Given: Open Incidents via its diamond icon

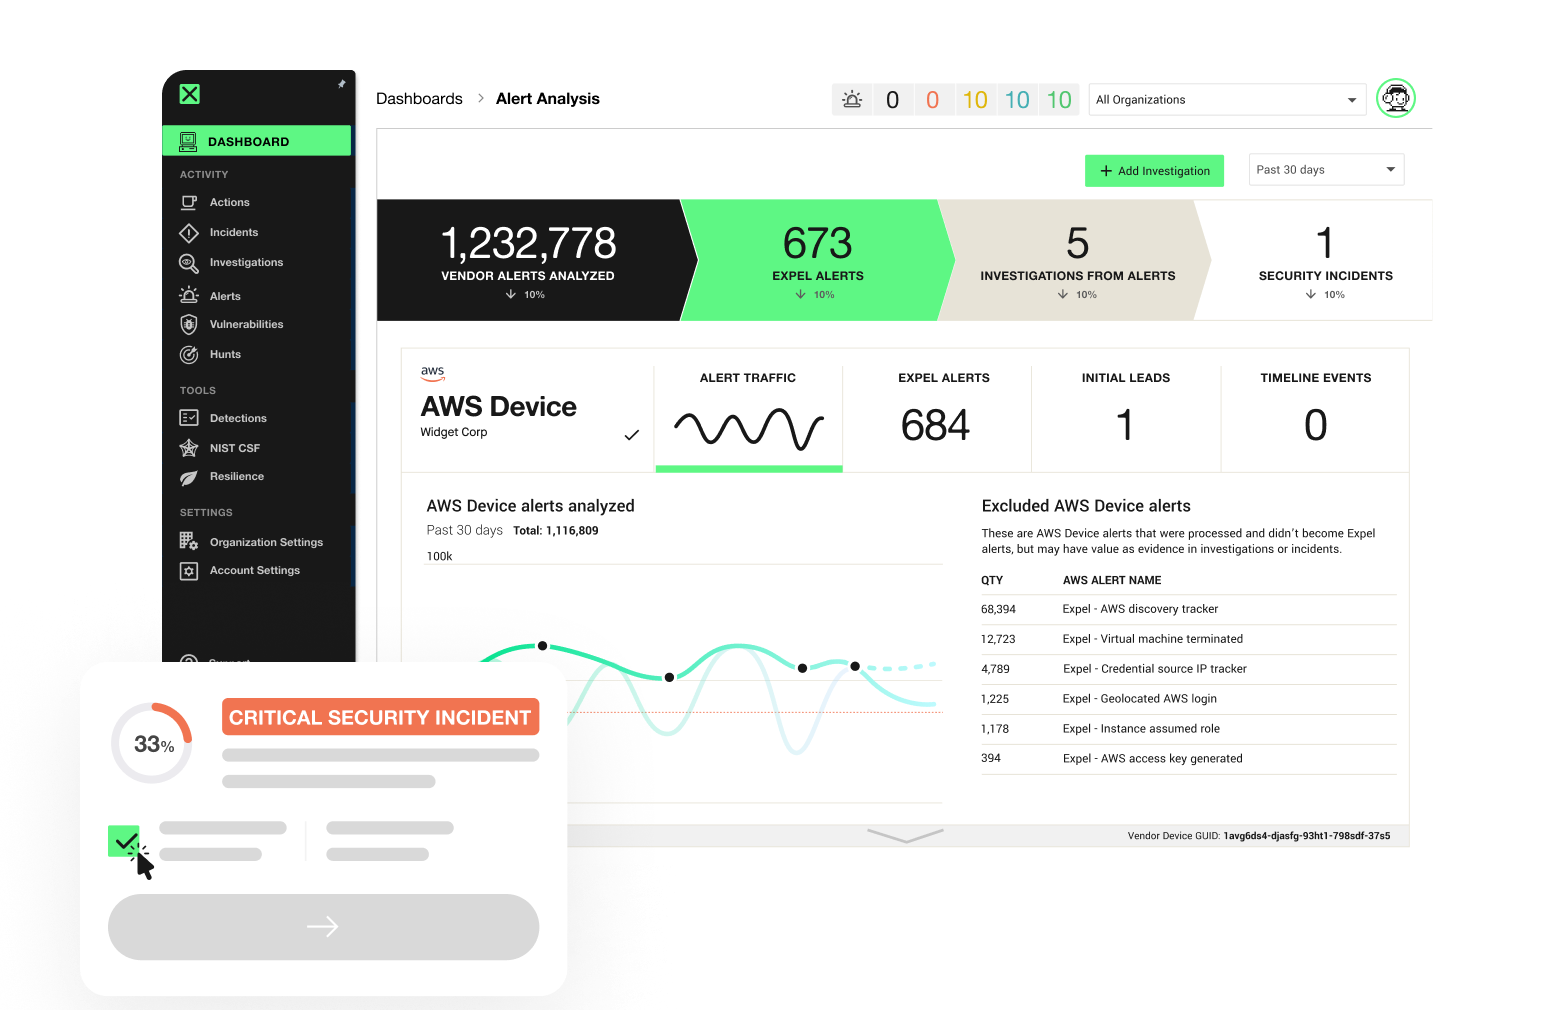Looking at the screenshot, I should click(188, 233).
